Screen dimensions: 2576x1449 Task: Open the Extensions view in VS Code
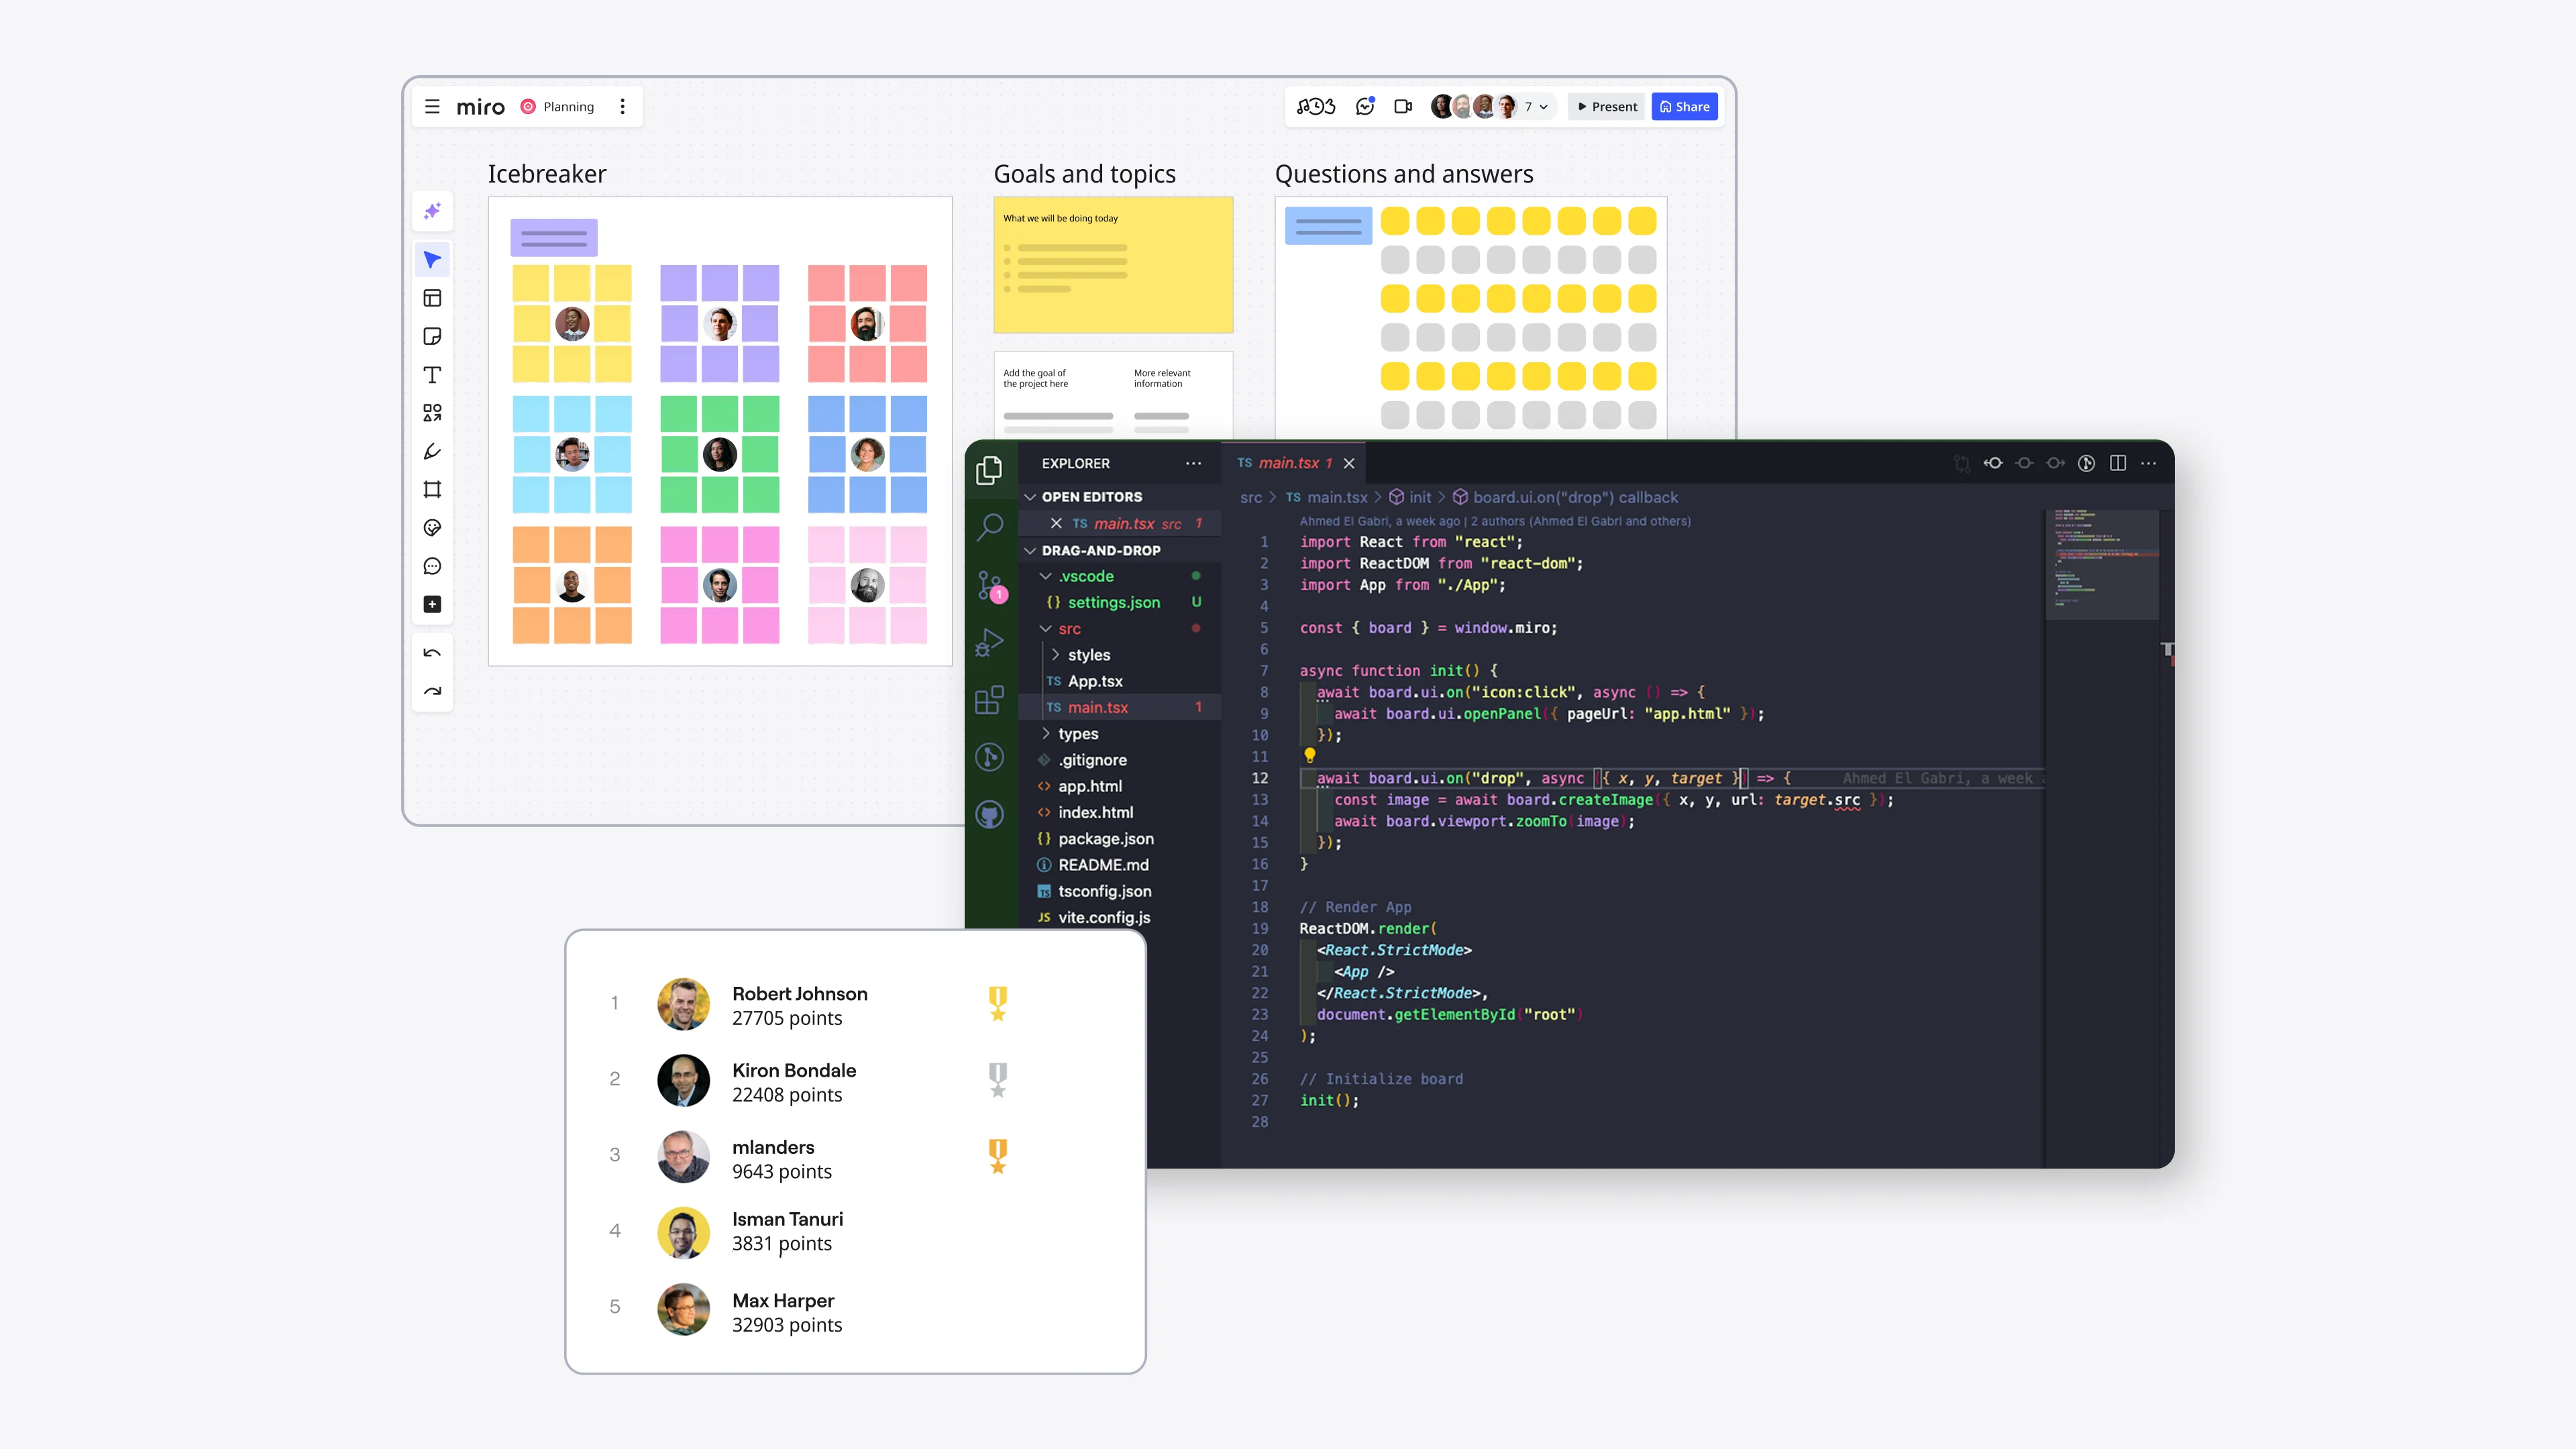[x=990, y=700]
